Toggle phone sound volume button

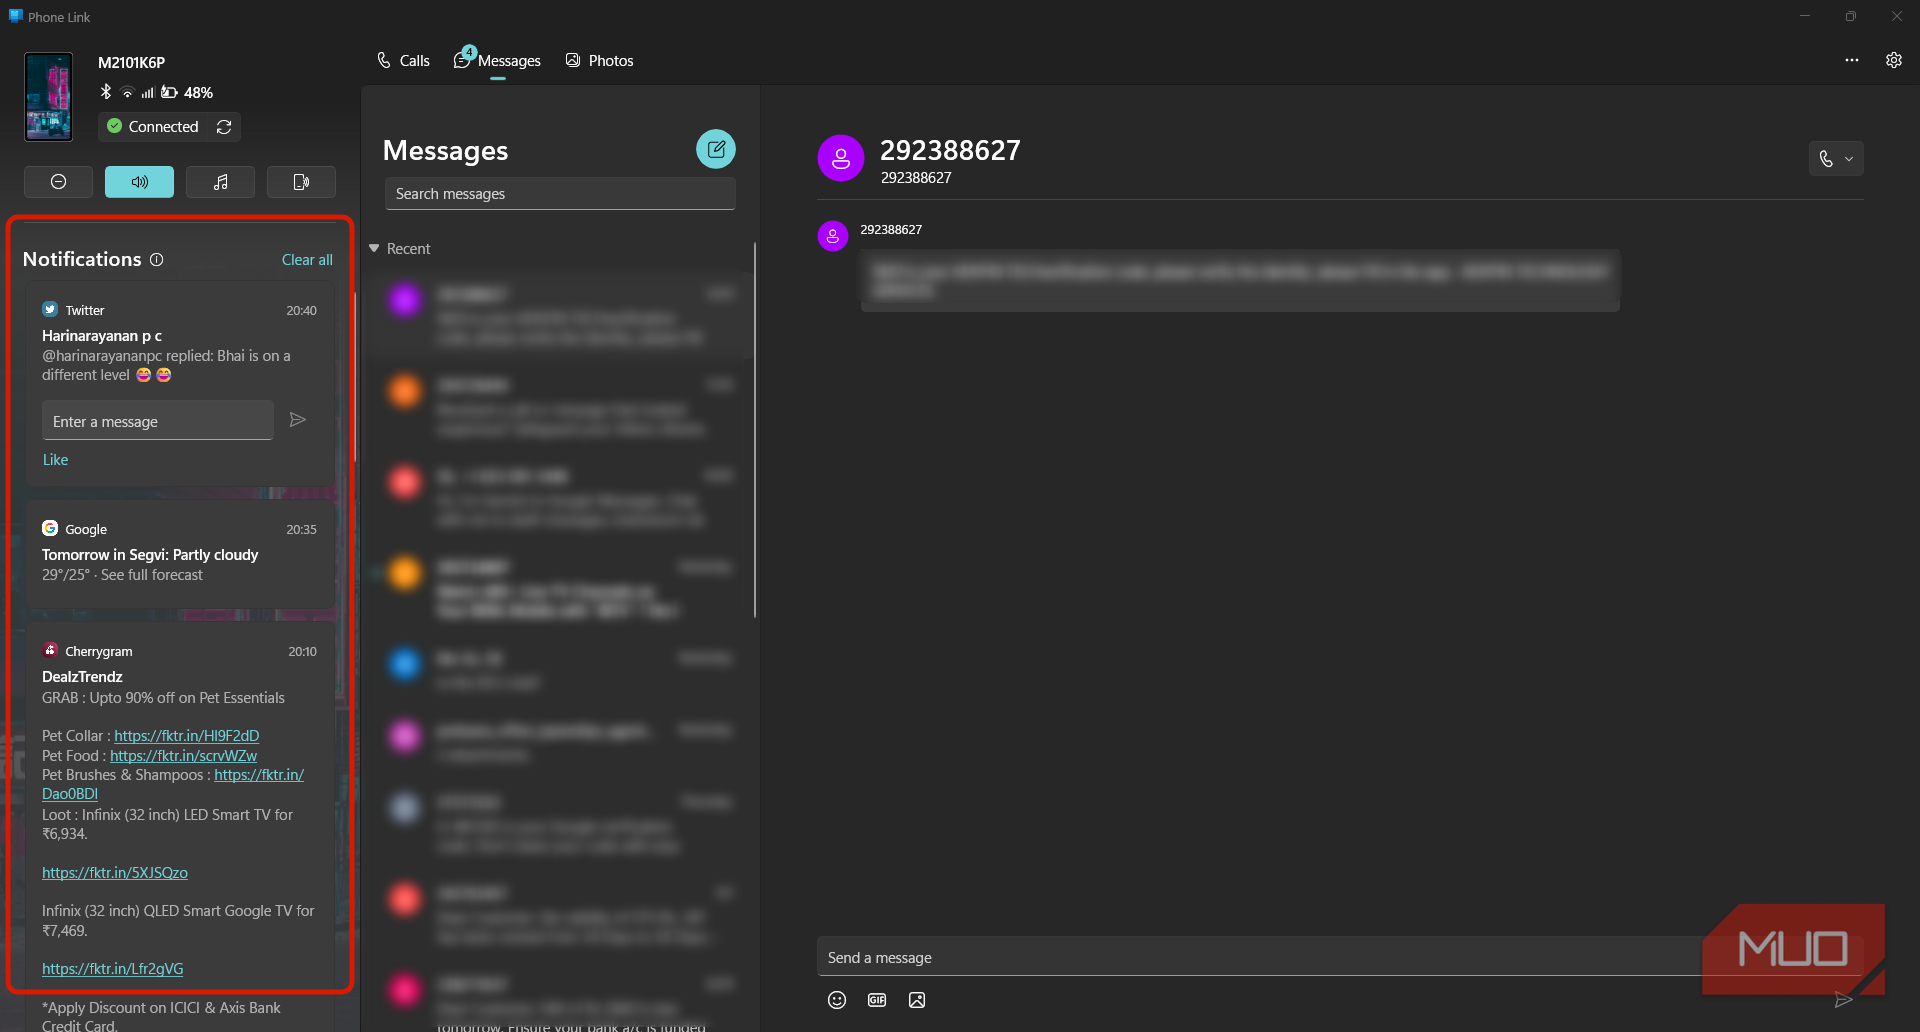[x=139, y=182]
